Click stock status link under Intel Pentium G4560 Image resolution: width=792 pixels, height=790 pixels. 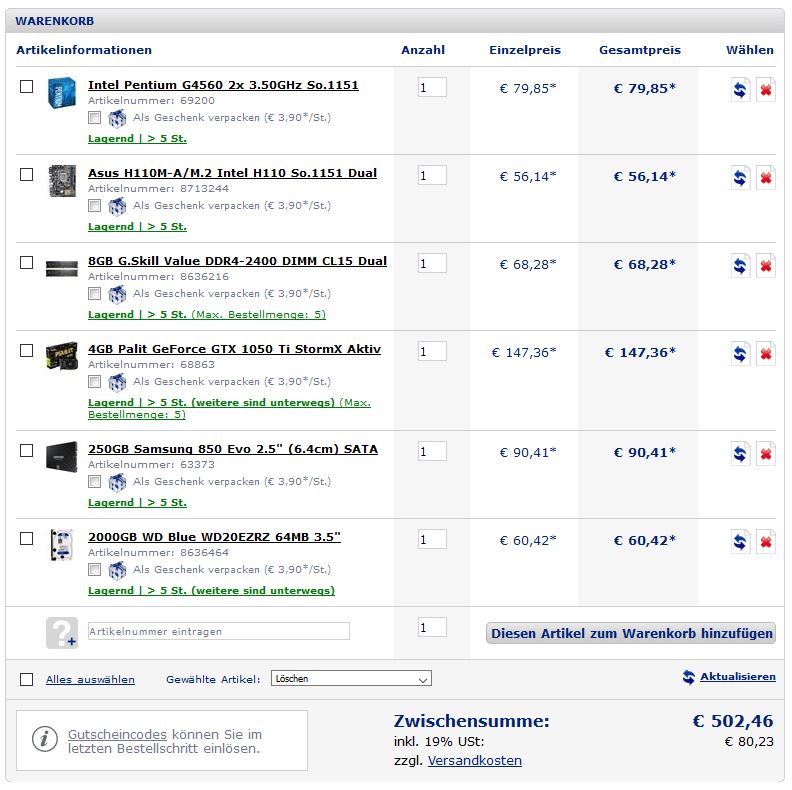(x=137, y=138)
